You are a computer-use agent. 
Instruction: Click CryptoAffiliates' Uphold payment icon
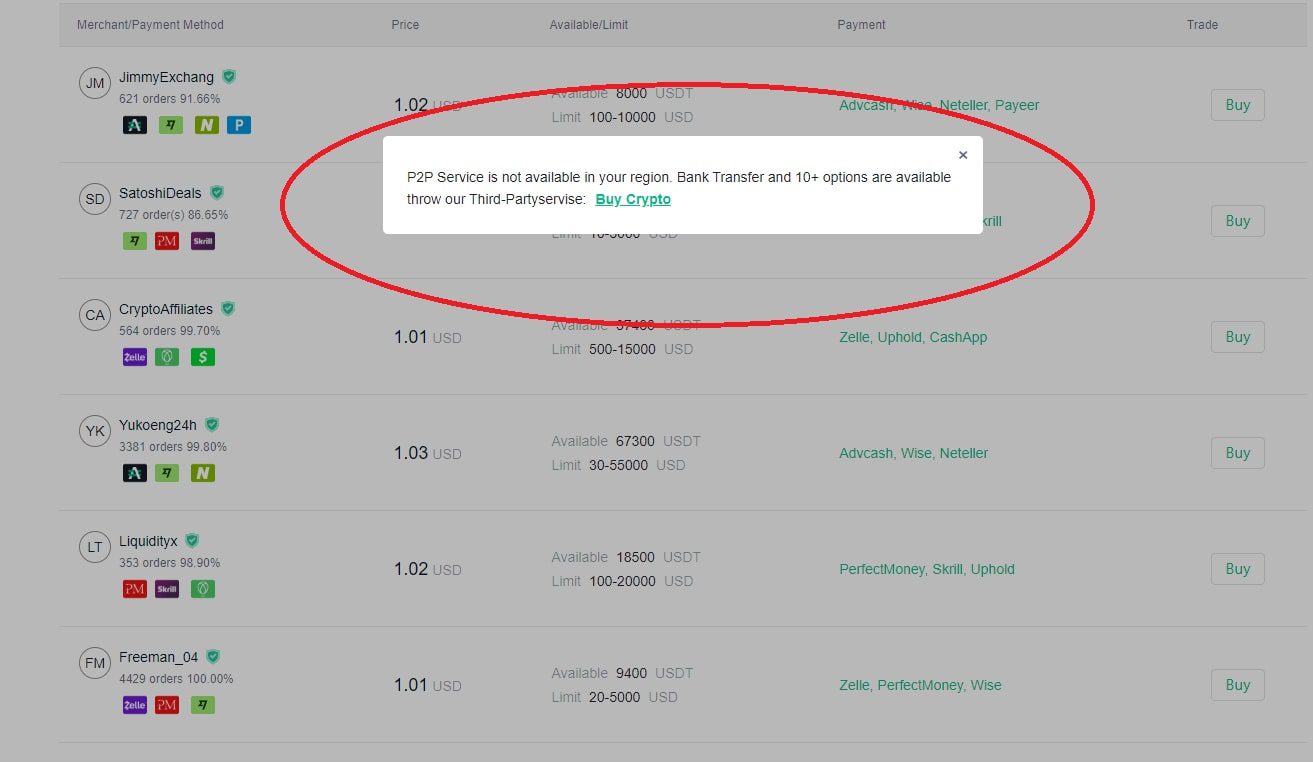167,357
